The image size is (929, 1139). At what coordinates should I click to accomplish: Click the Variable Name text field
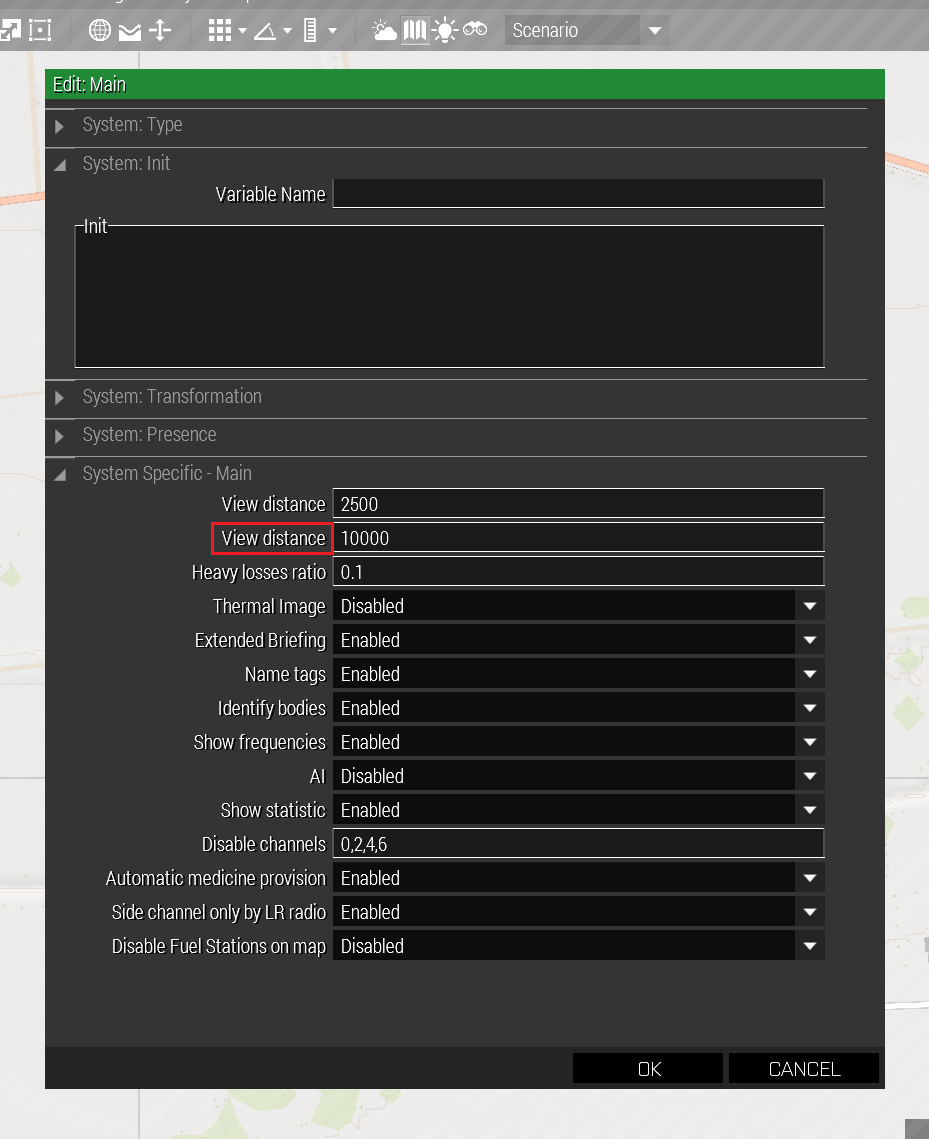(578, 194)
